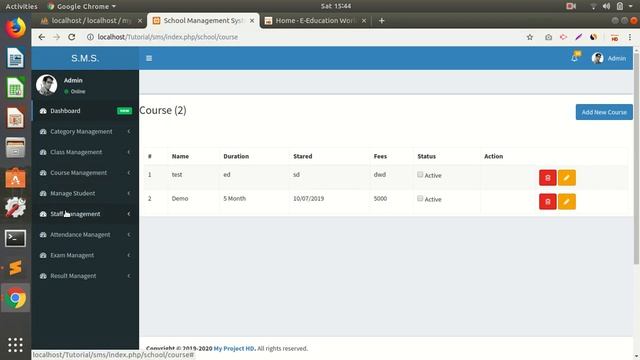Bookmark this page with star icon
The width and height of the screenshot is (640, 360).
coord(530,37)
